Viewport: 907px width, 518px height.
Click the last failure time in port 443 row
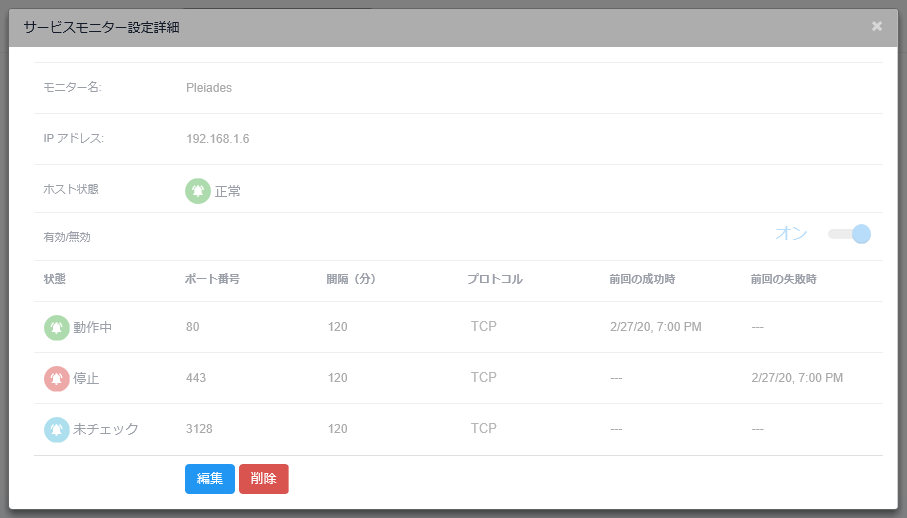tap(797, 378)
